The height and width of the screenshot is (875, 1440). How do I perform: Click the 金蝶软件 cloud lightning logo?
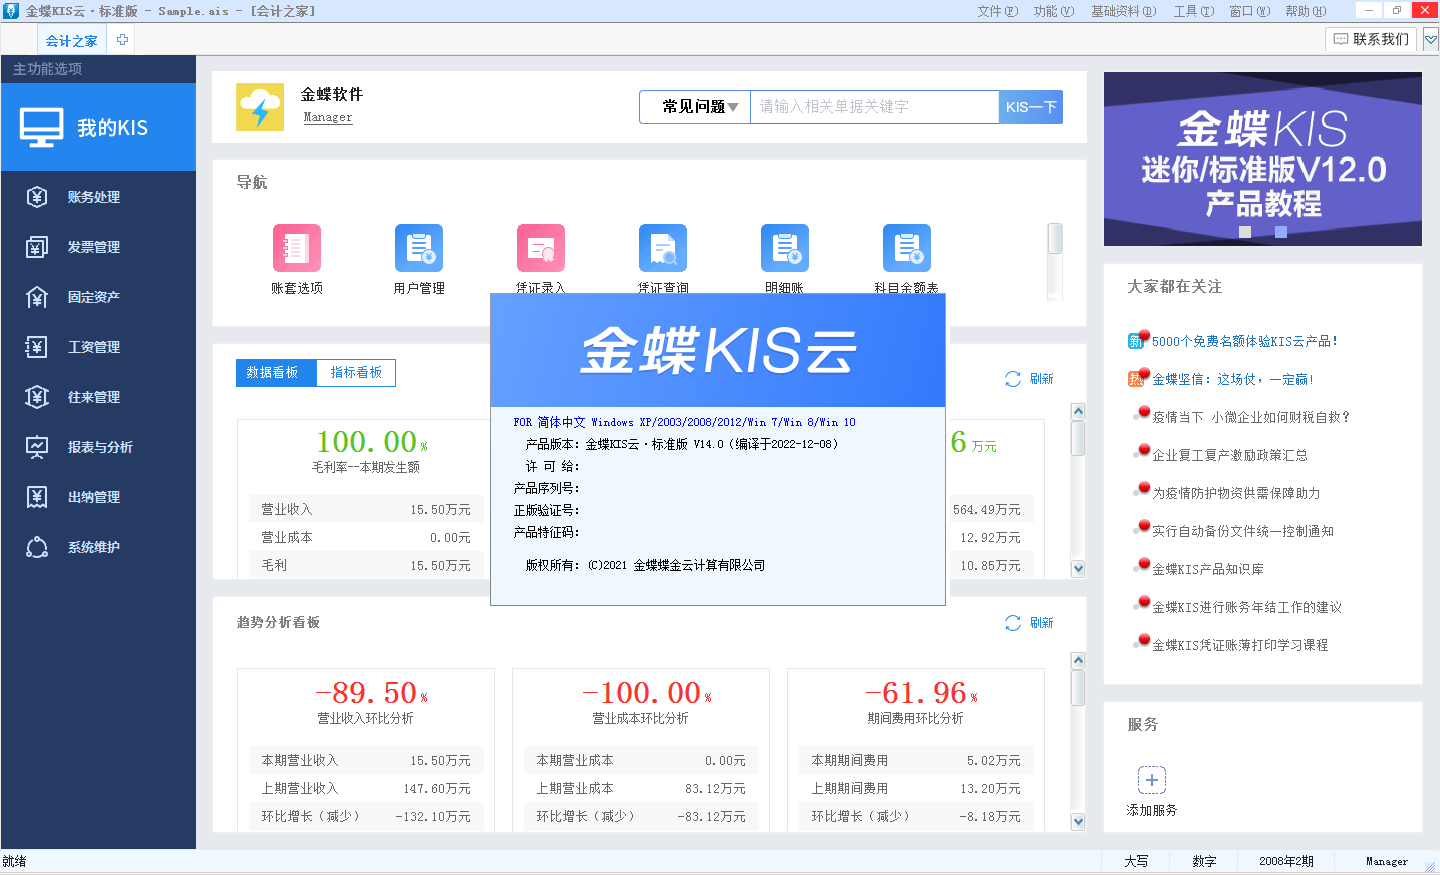coord(260,107)
